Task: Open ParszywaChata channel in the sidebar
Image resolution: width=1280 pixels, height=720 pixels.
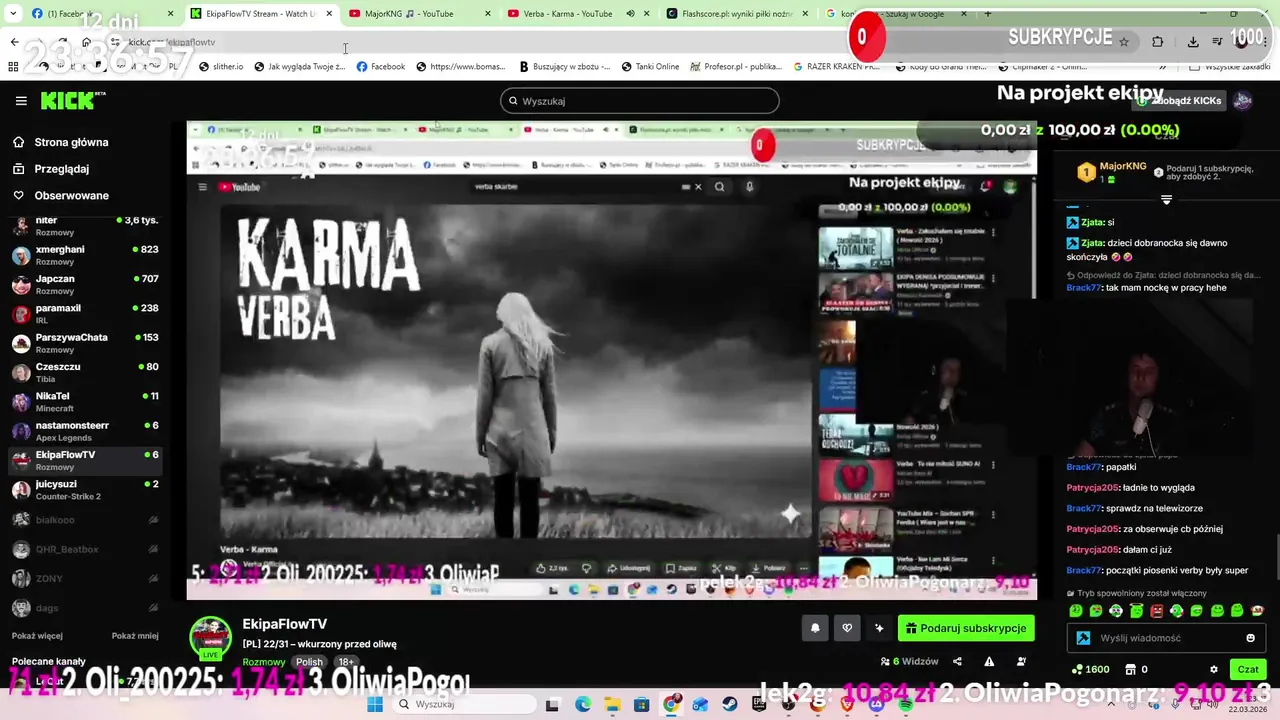Action: (x=85, y=343)
